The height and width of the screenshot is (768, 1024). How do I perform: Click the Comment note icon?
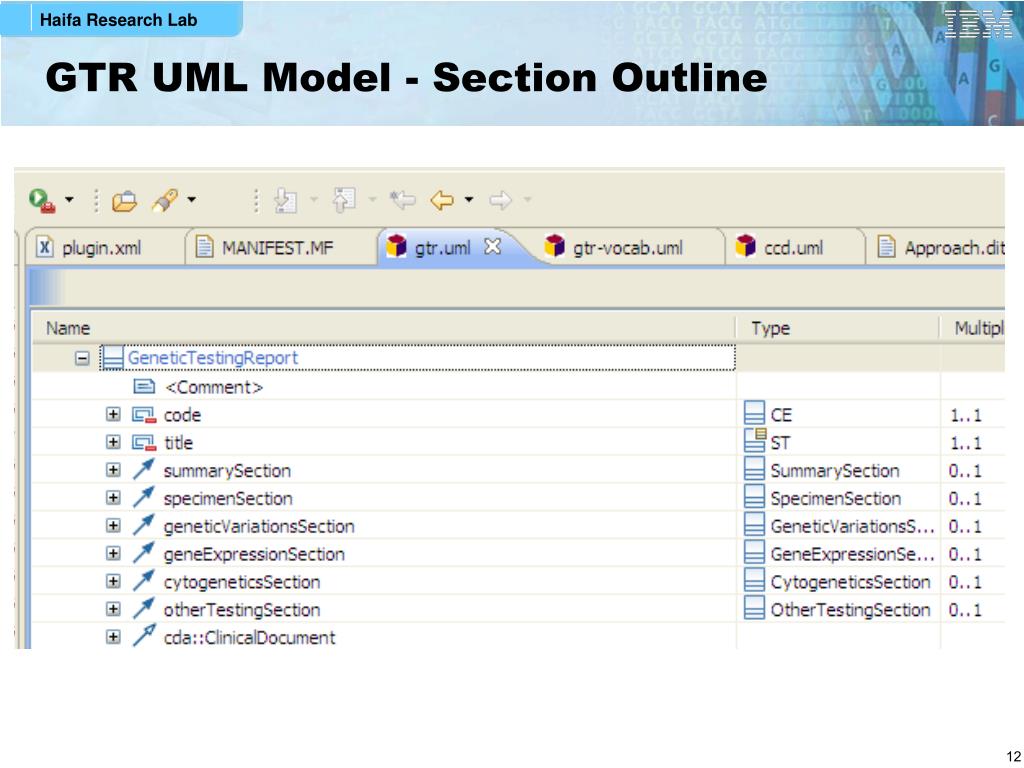144,387
